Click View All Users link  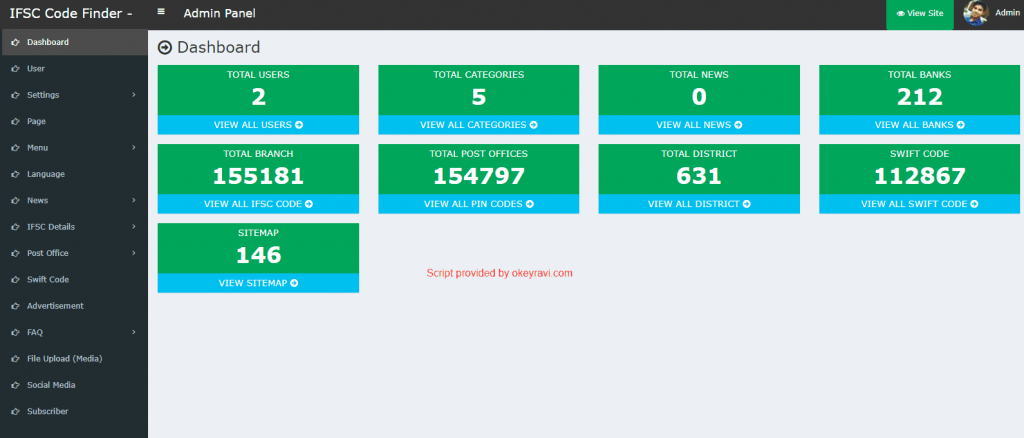(x=258, y=125)
